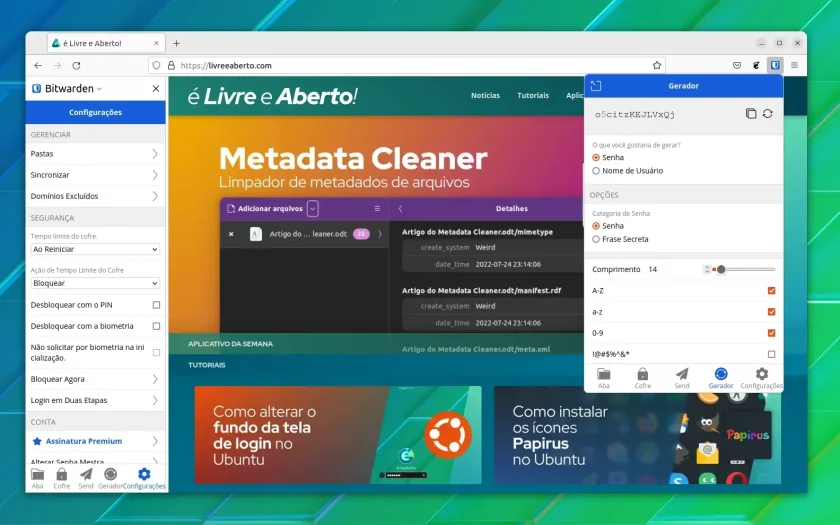Toggle the Desbloquear com o PIN checkbox
840x525 pixels.
pos(156,305)
